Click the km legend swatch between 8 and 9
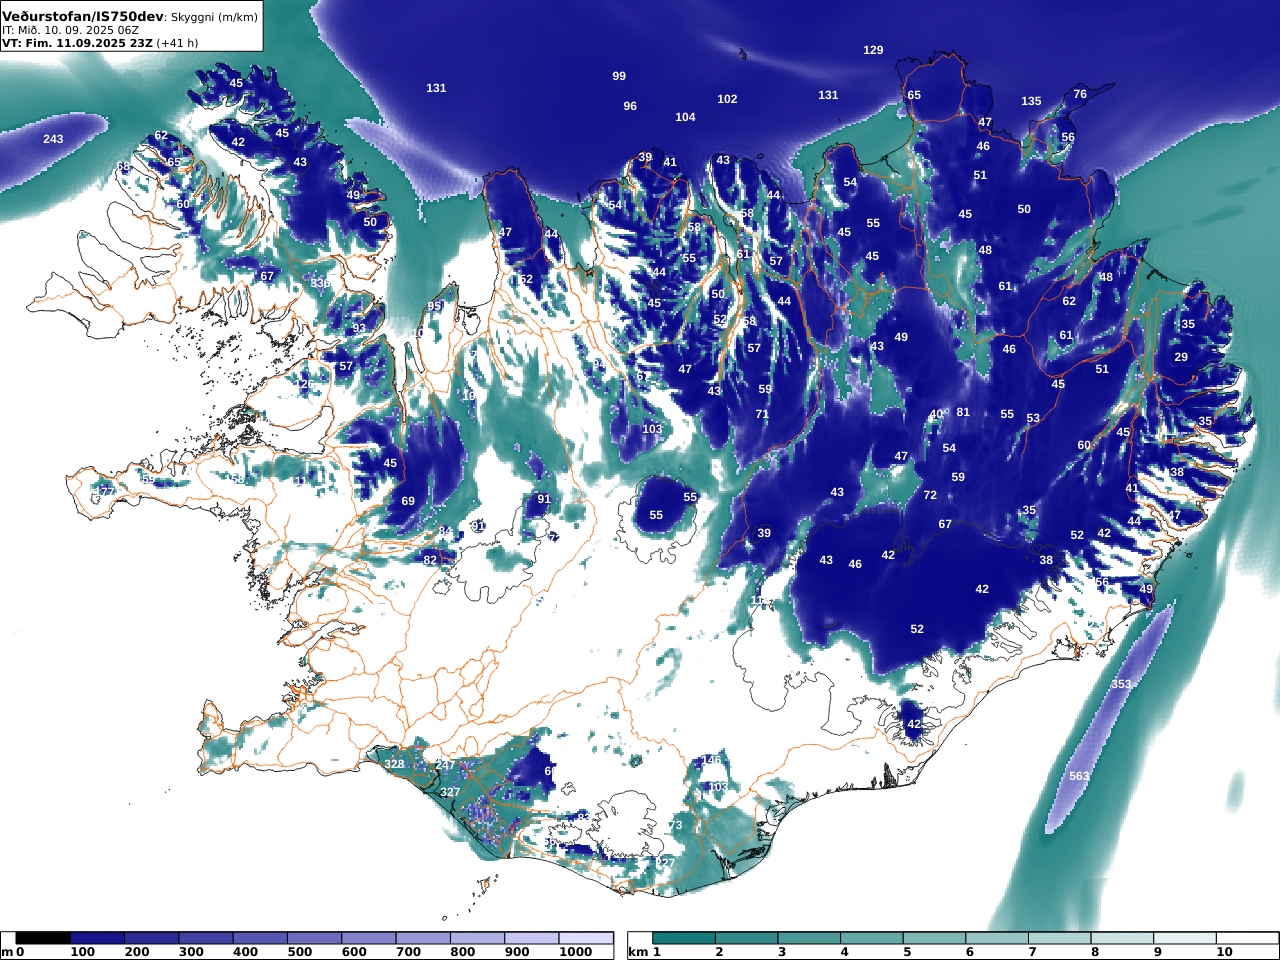The width and height of the screenshot is (1280, 960). pyautogui.click(x=1123, y=938)
